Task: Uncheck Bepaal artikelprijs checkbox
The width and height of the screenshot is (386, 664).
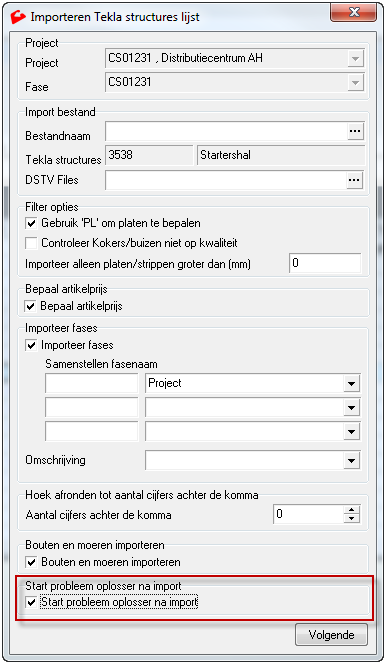Action: [30, 306]
